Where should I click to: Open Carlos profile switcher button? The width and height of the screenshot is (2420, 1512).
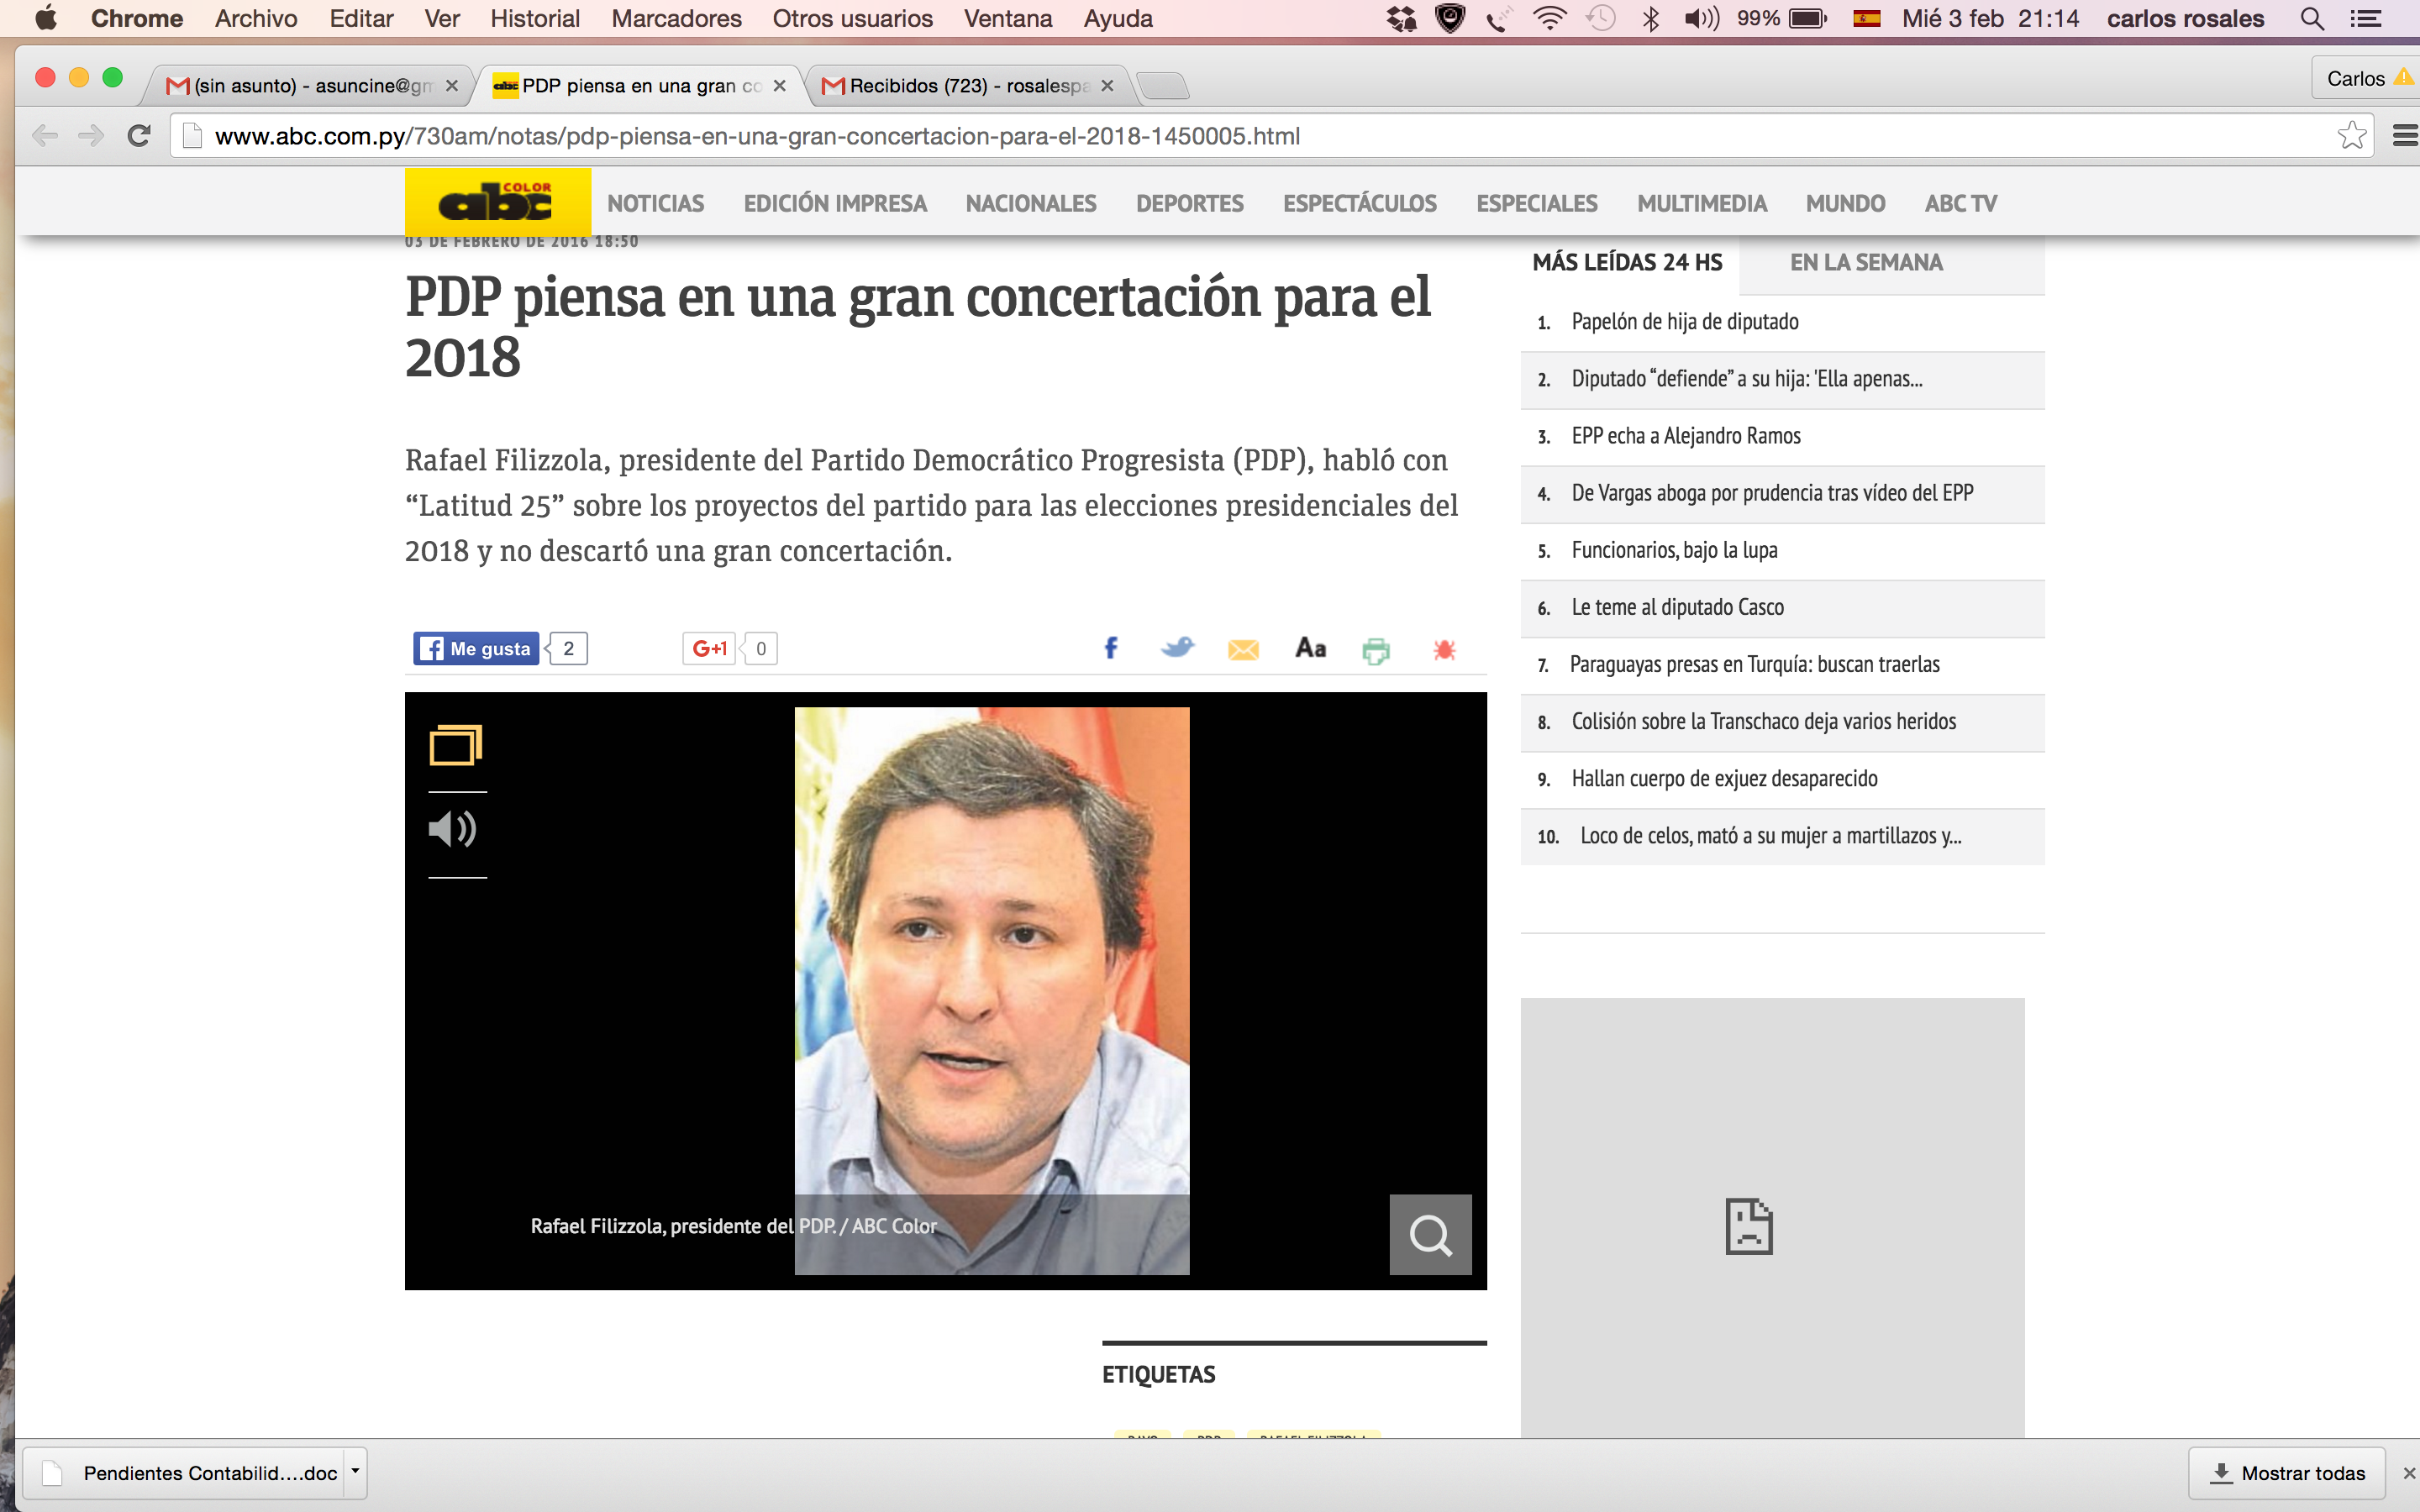[x=2365, y=78]
